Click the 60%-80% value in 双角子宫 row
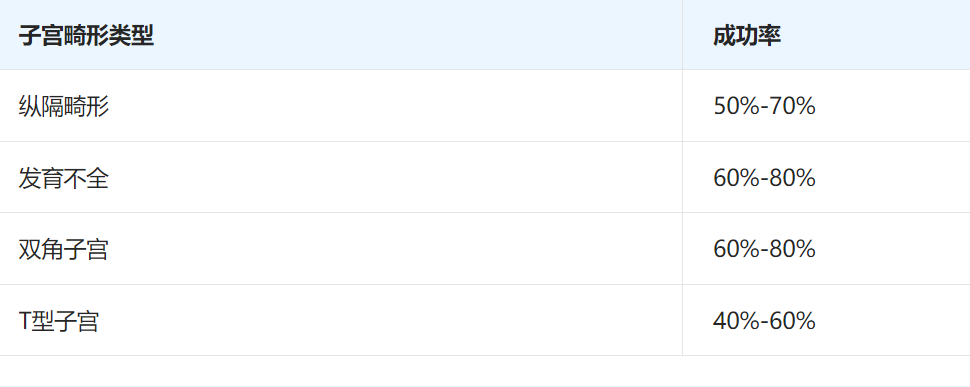This screenshot has width=970, height=387. pos(764,249)
